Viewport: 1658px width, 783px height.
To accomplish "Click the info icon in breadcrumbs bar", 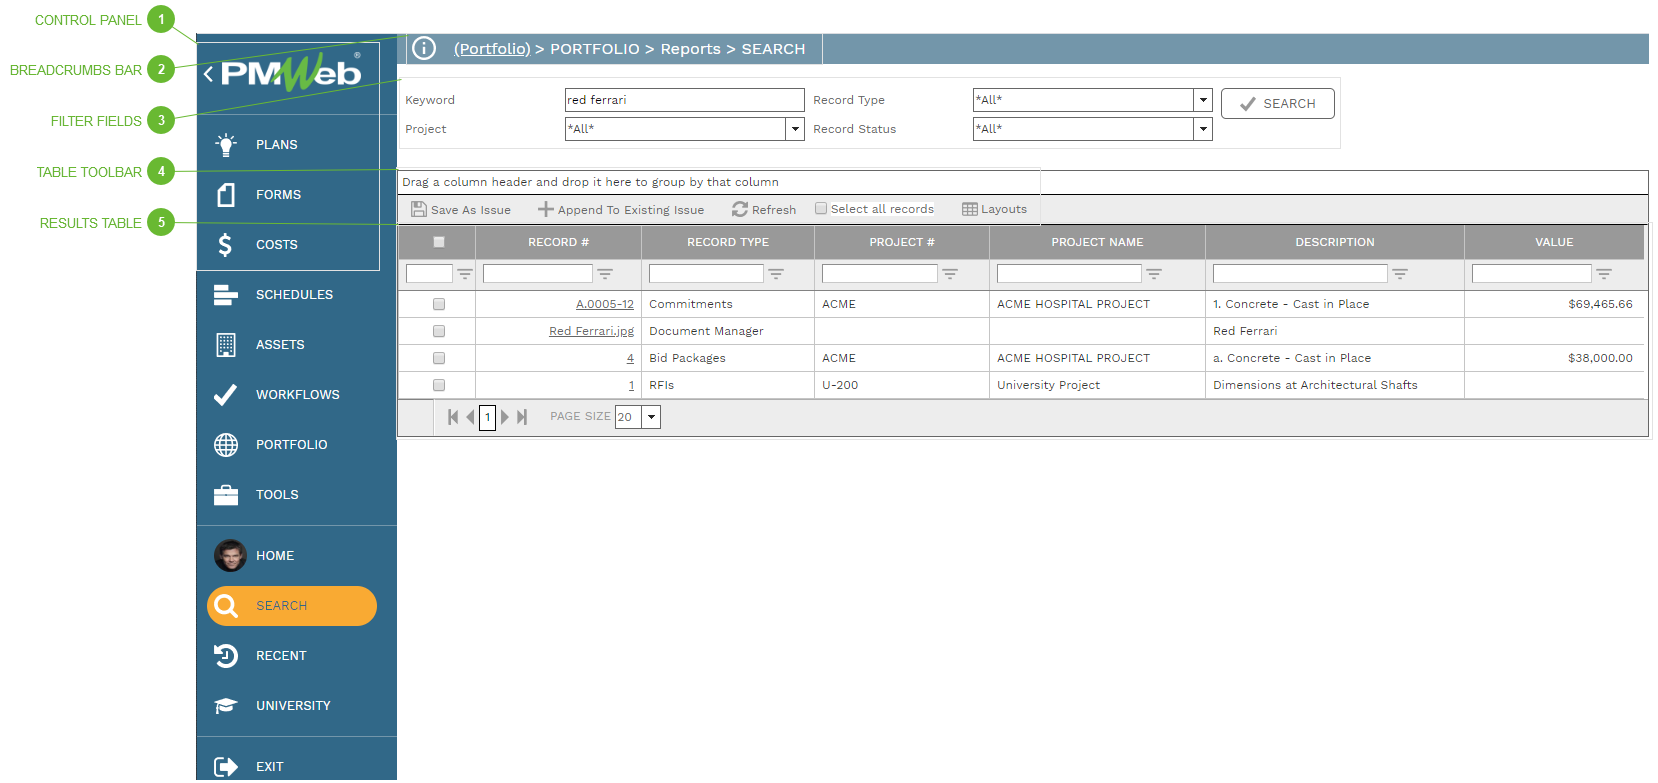I will (x=424, y=48).
